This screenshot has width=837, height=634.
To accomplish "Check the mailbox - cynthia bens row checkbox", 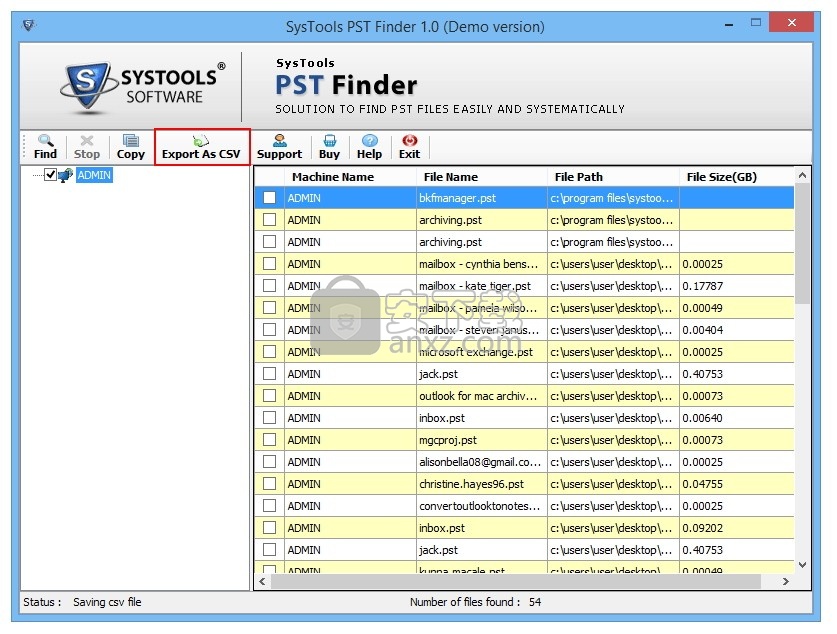I will 270,264.
